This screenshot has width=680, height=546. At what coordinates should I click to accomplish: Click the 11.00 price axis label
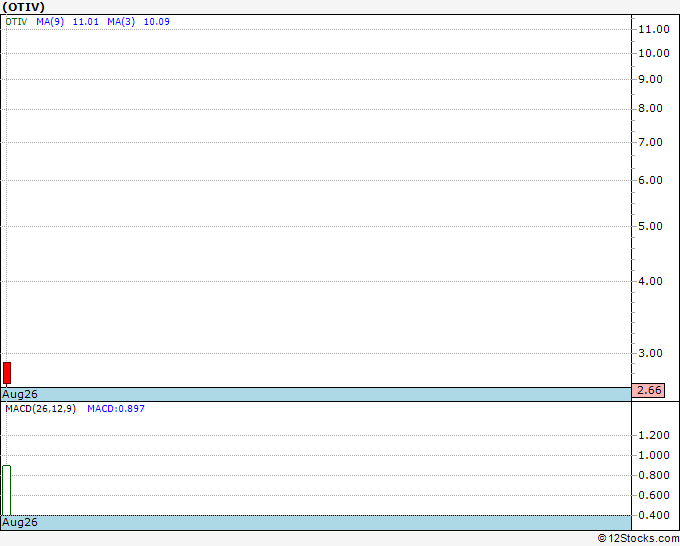point(654,29)
